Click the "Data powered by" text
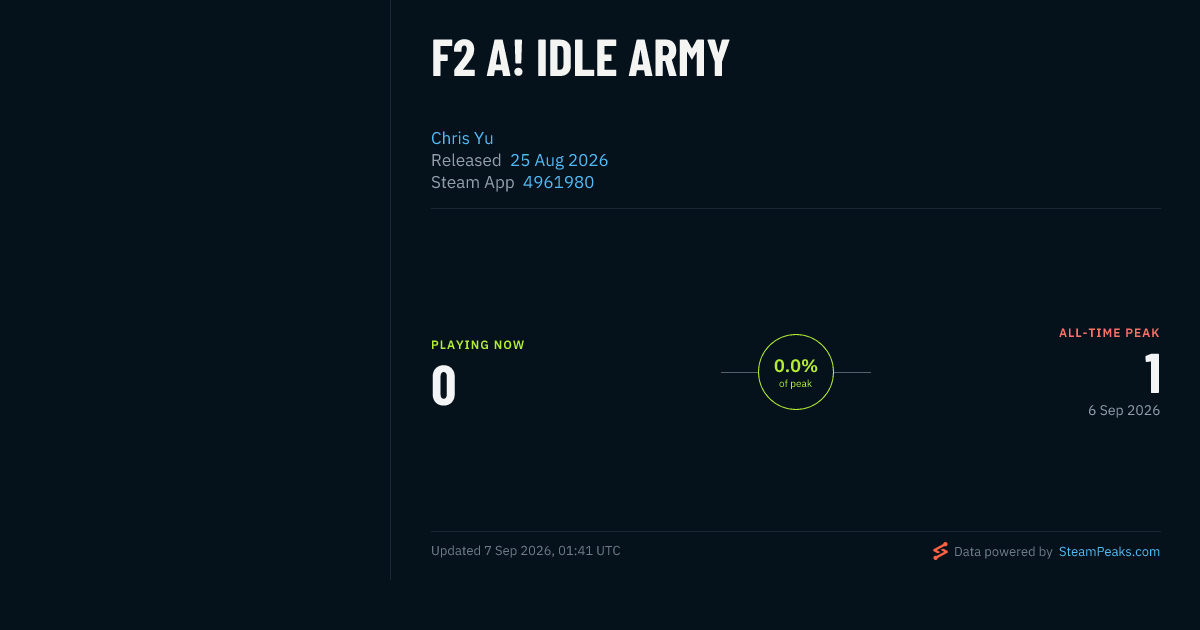Viewport: 1200px width, 630px height. (x=1003, y=551)
